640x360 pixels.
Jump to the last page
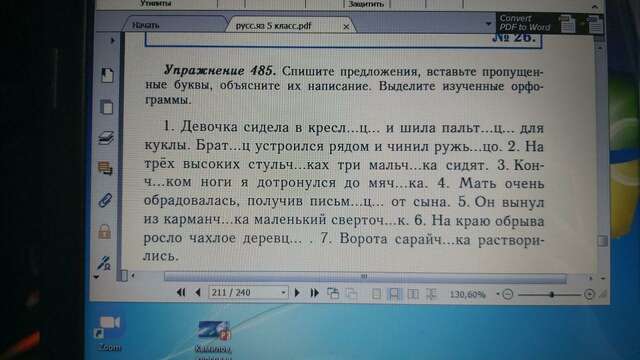314,293
